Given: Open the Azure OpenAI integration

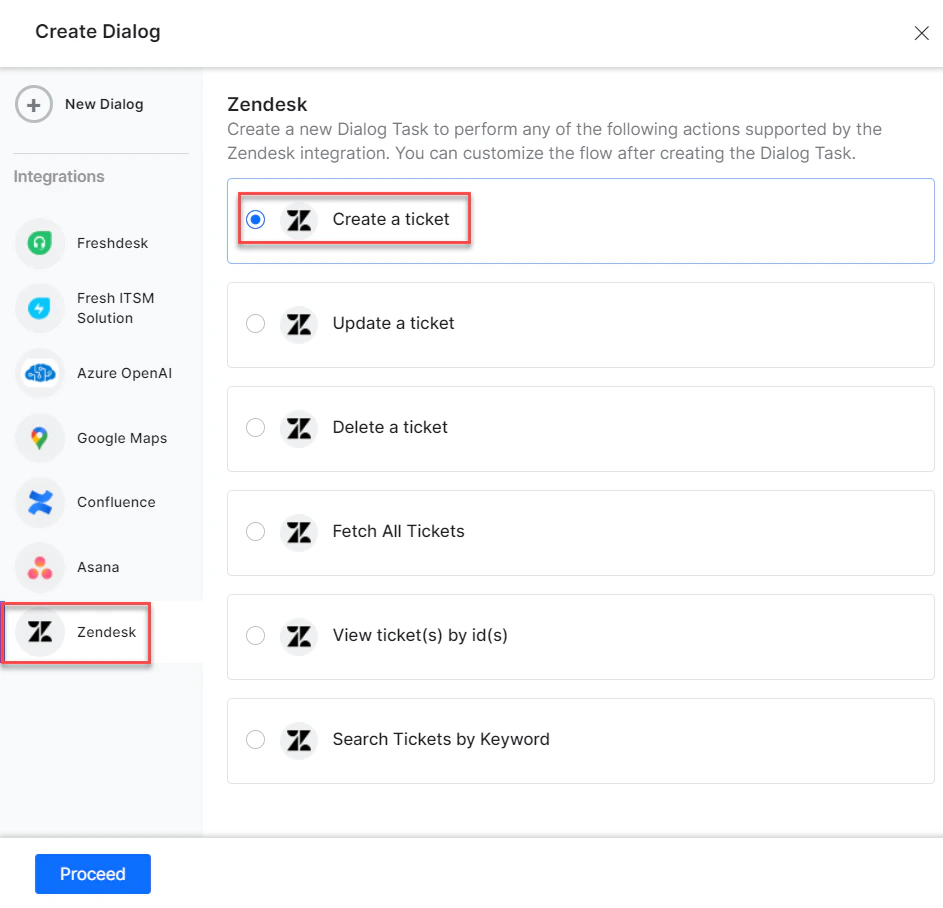Looking at the screenshot, I should pyautogui.click(x=38, y=373).
